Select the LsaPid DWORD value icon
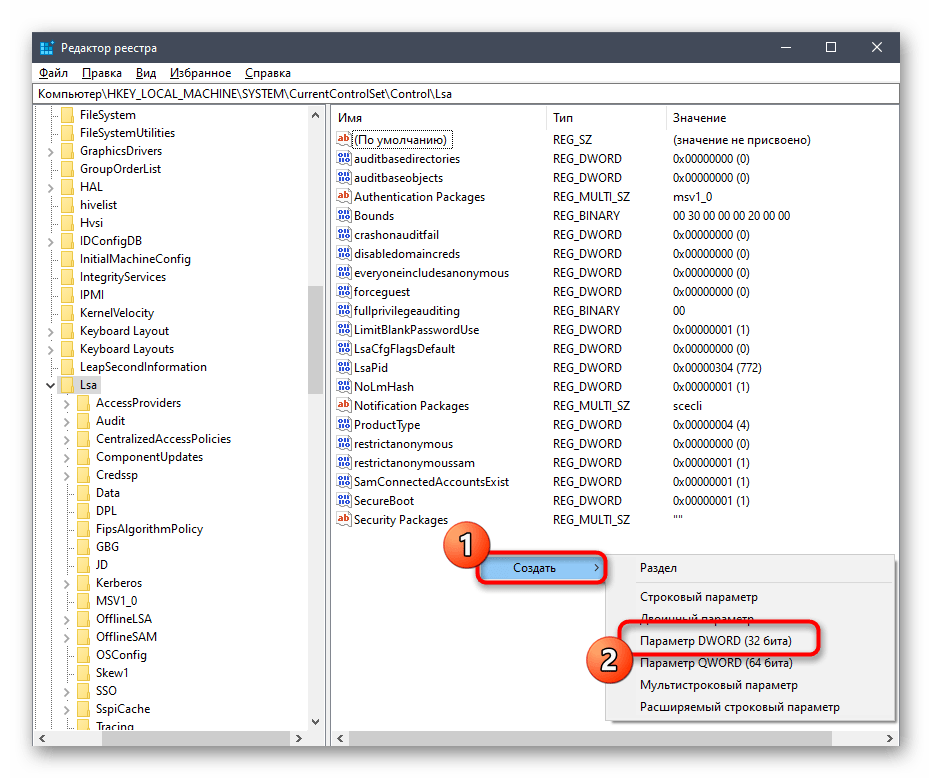Image resolution: width=932 pixels, height=778 pixels. point(344,368)
